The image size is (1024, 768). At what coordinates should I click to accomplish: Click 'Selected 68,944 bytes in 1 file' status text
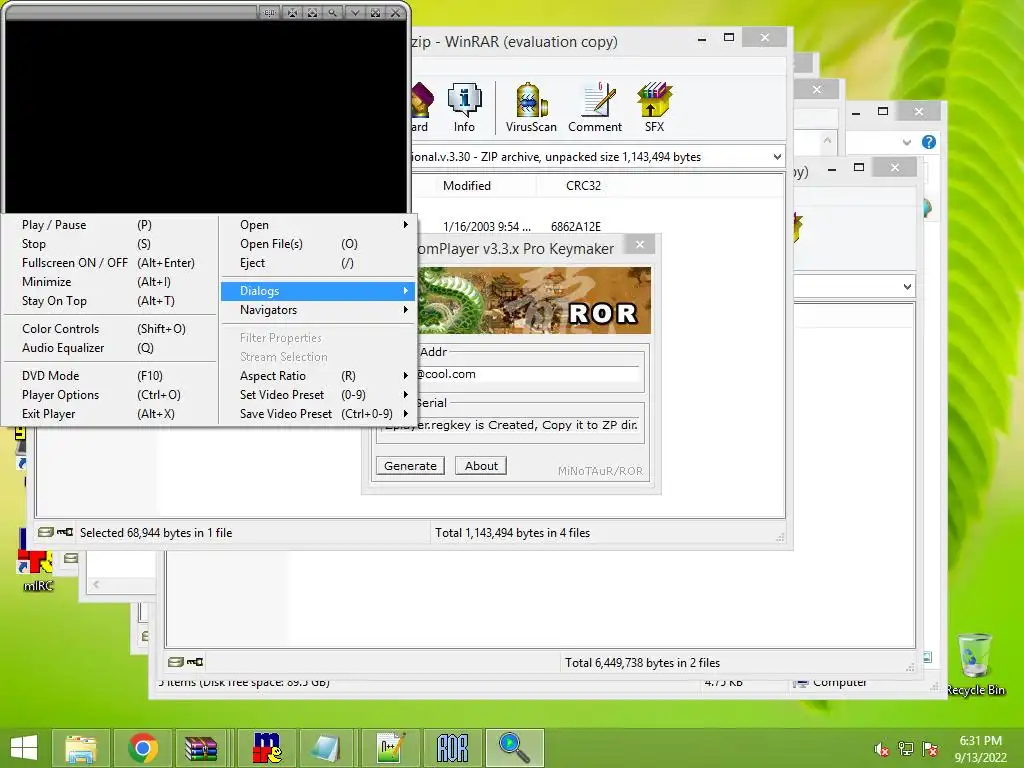point(156,533)
